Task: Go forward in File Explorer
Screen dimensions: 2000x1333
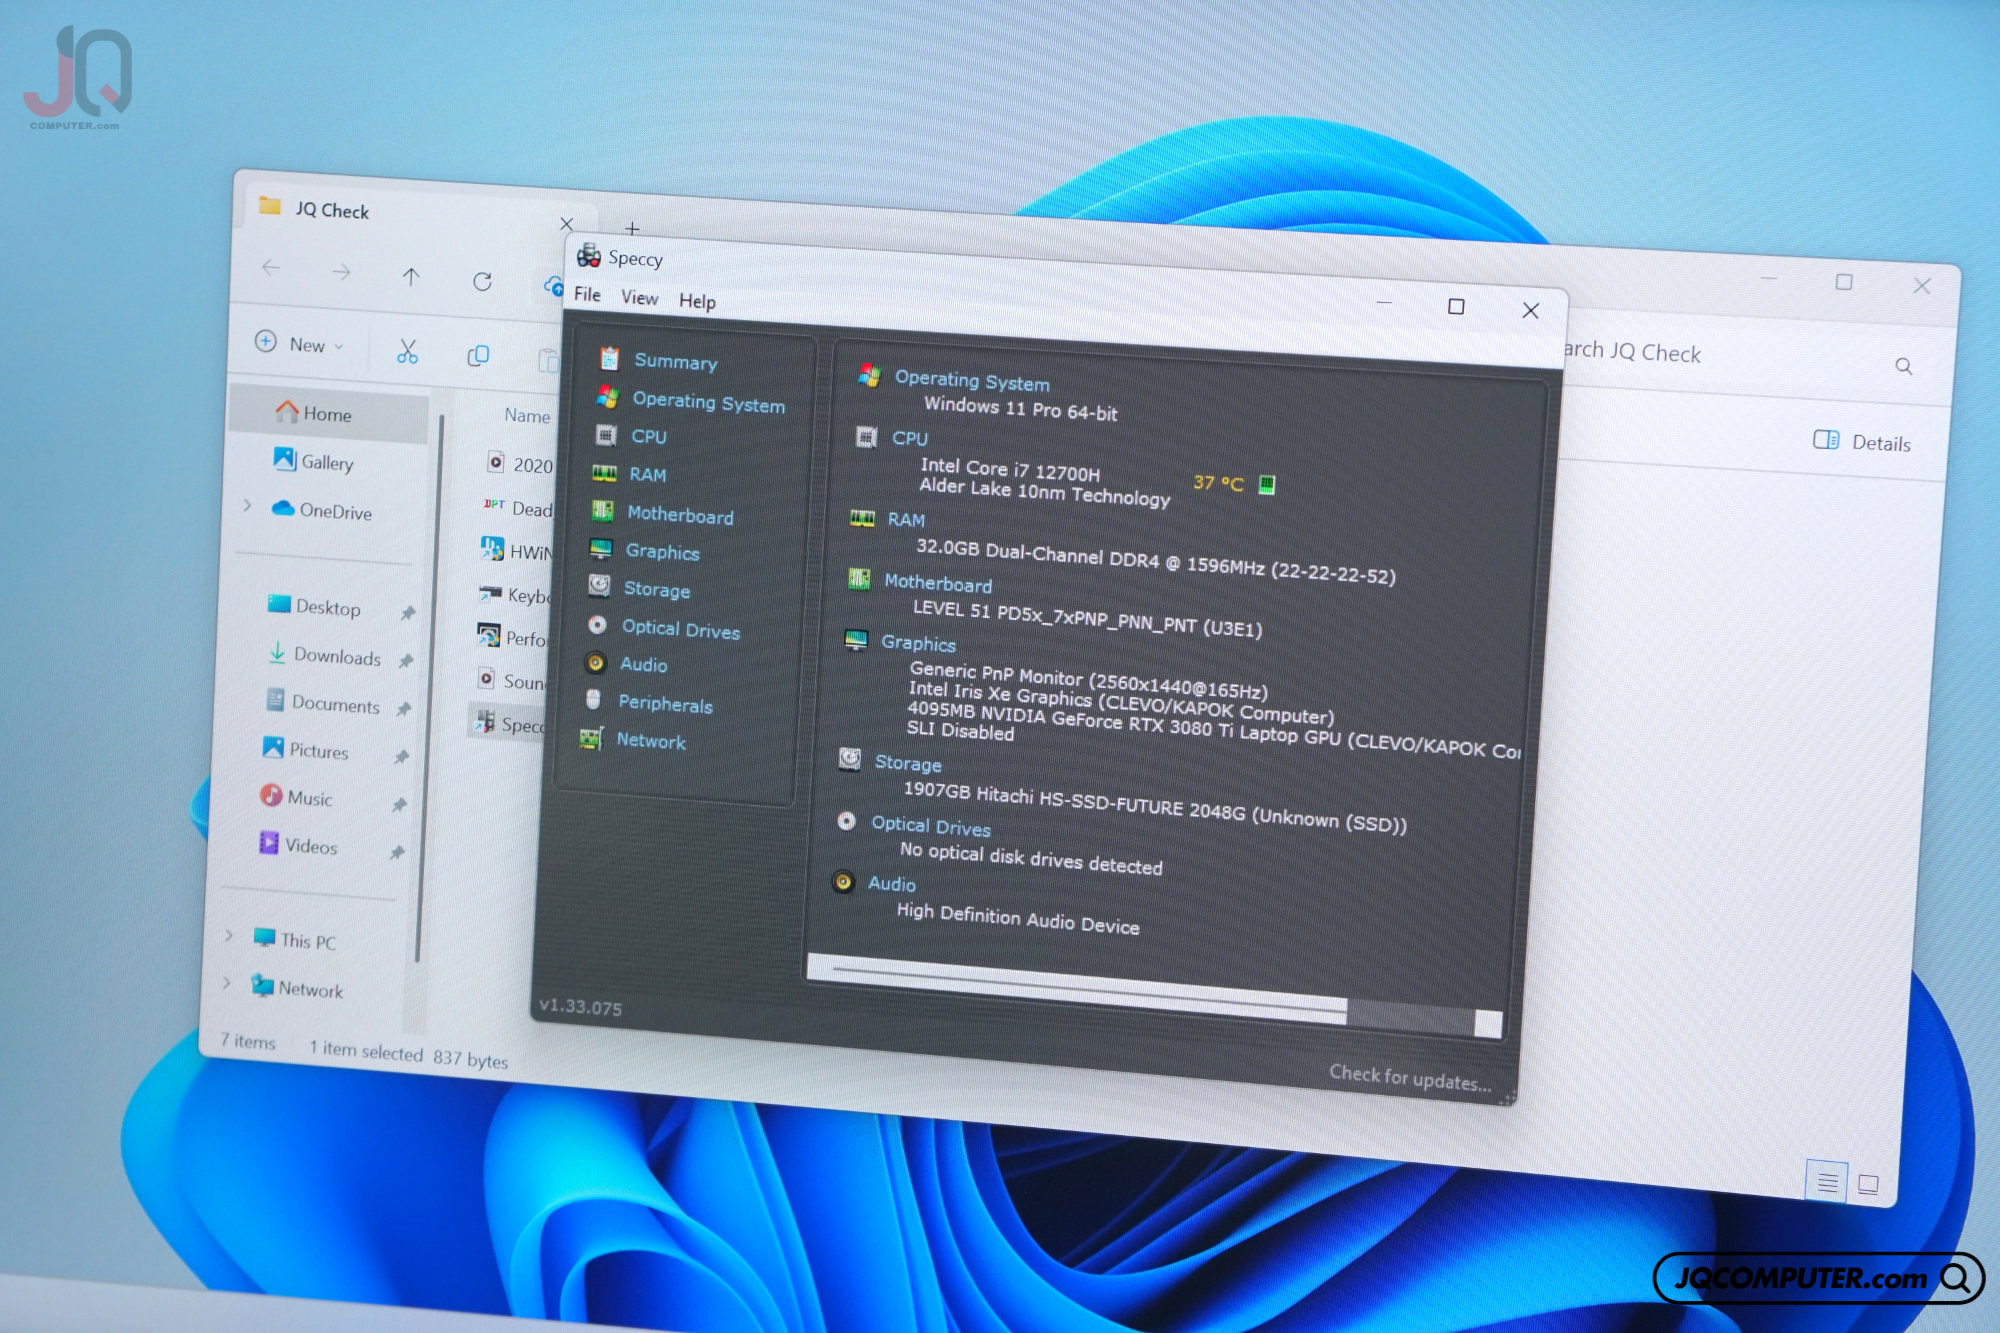Action: point(341,272)
